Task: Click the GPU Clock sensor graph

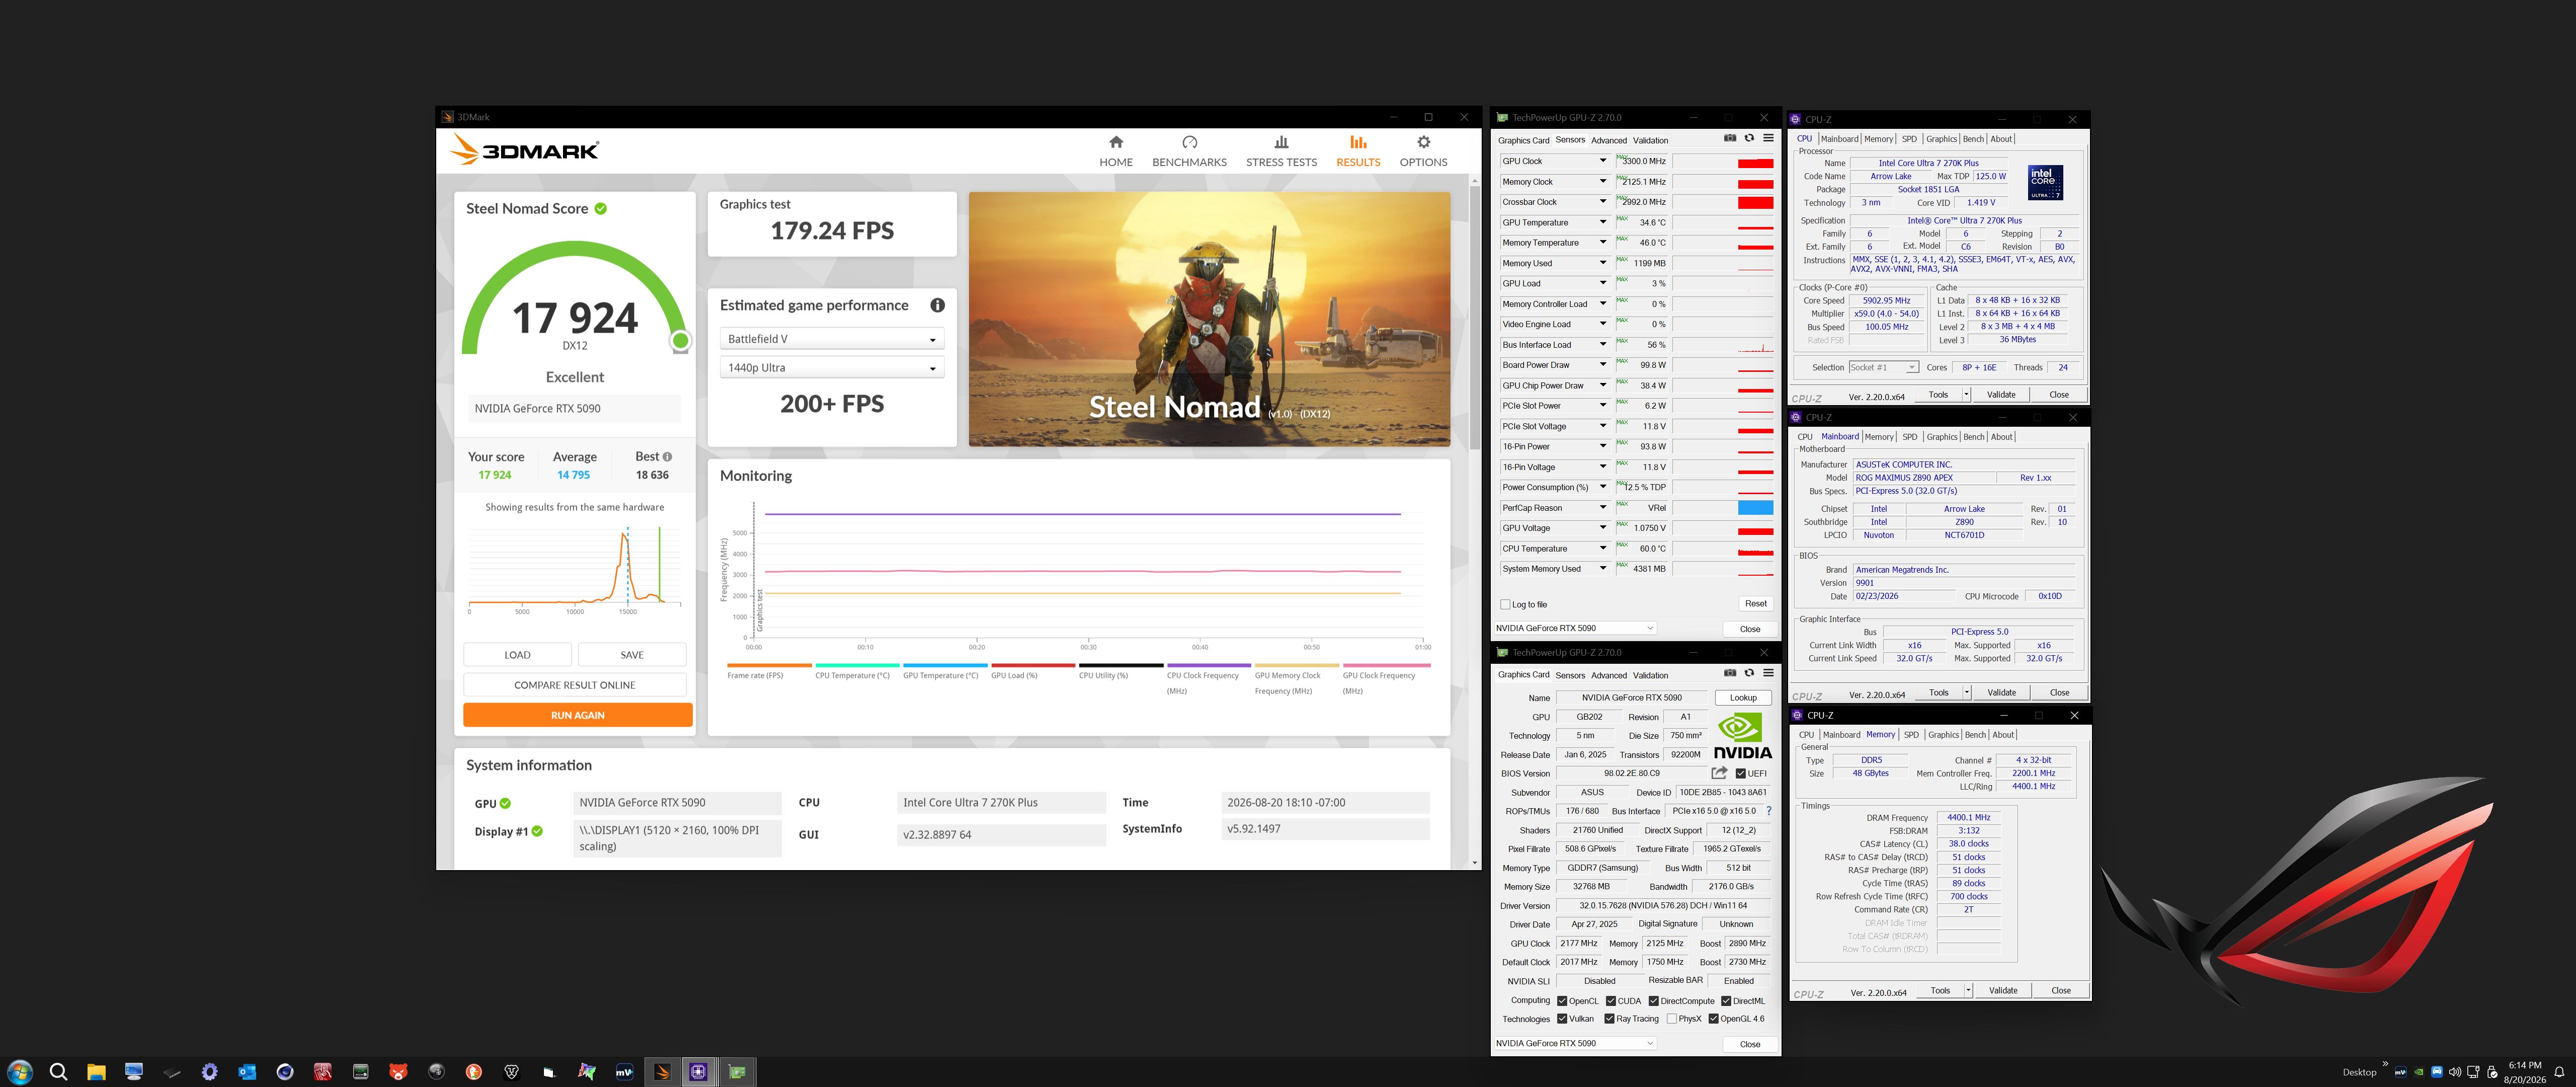Action: (x=1724, y=161)
